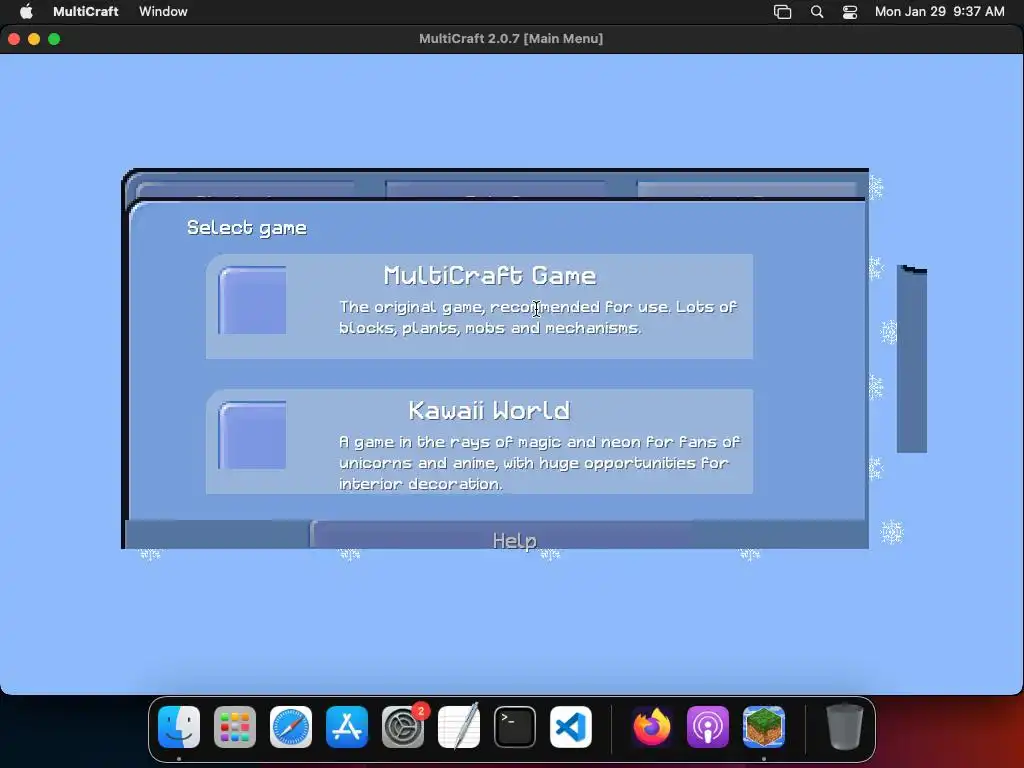This screenshot has height=768, width=1024.
Task: Click the date and time display
Action: [939, 11]
